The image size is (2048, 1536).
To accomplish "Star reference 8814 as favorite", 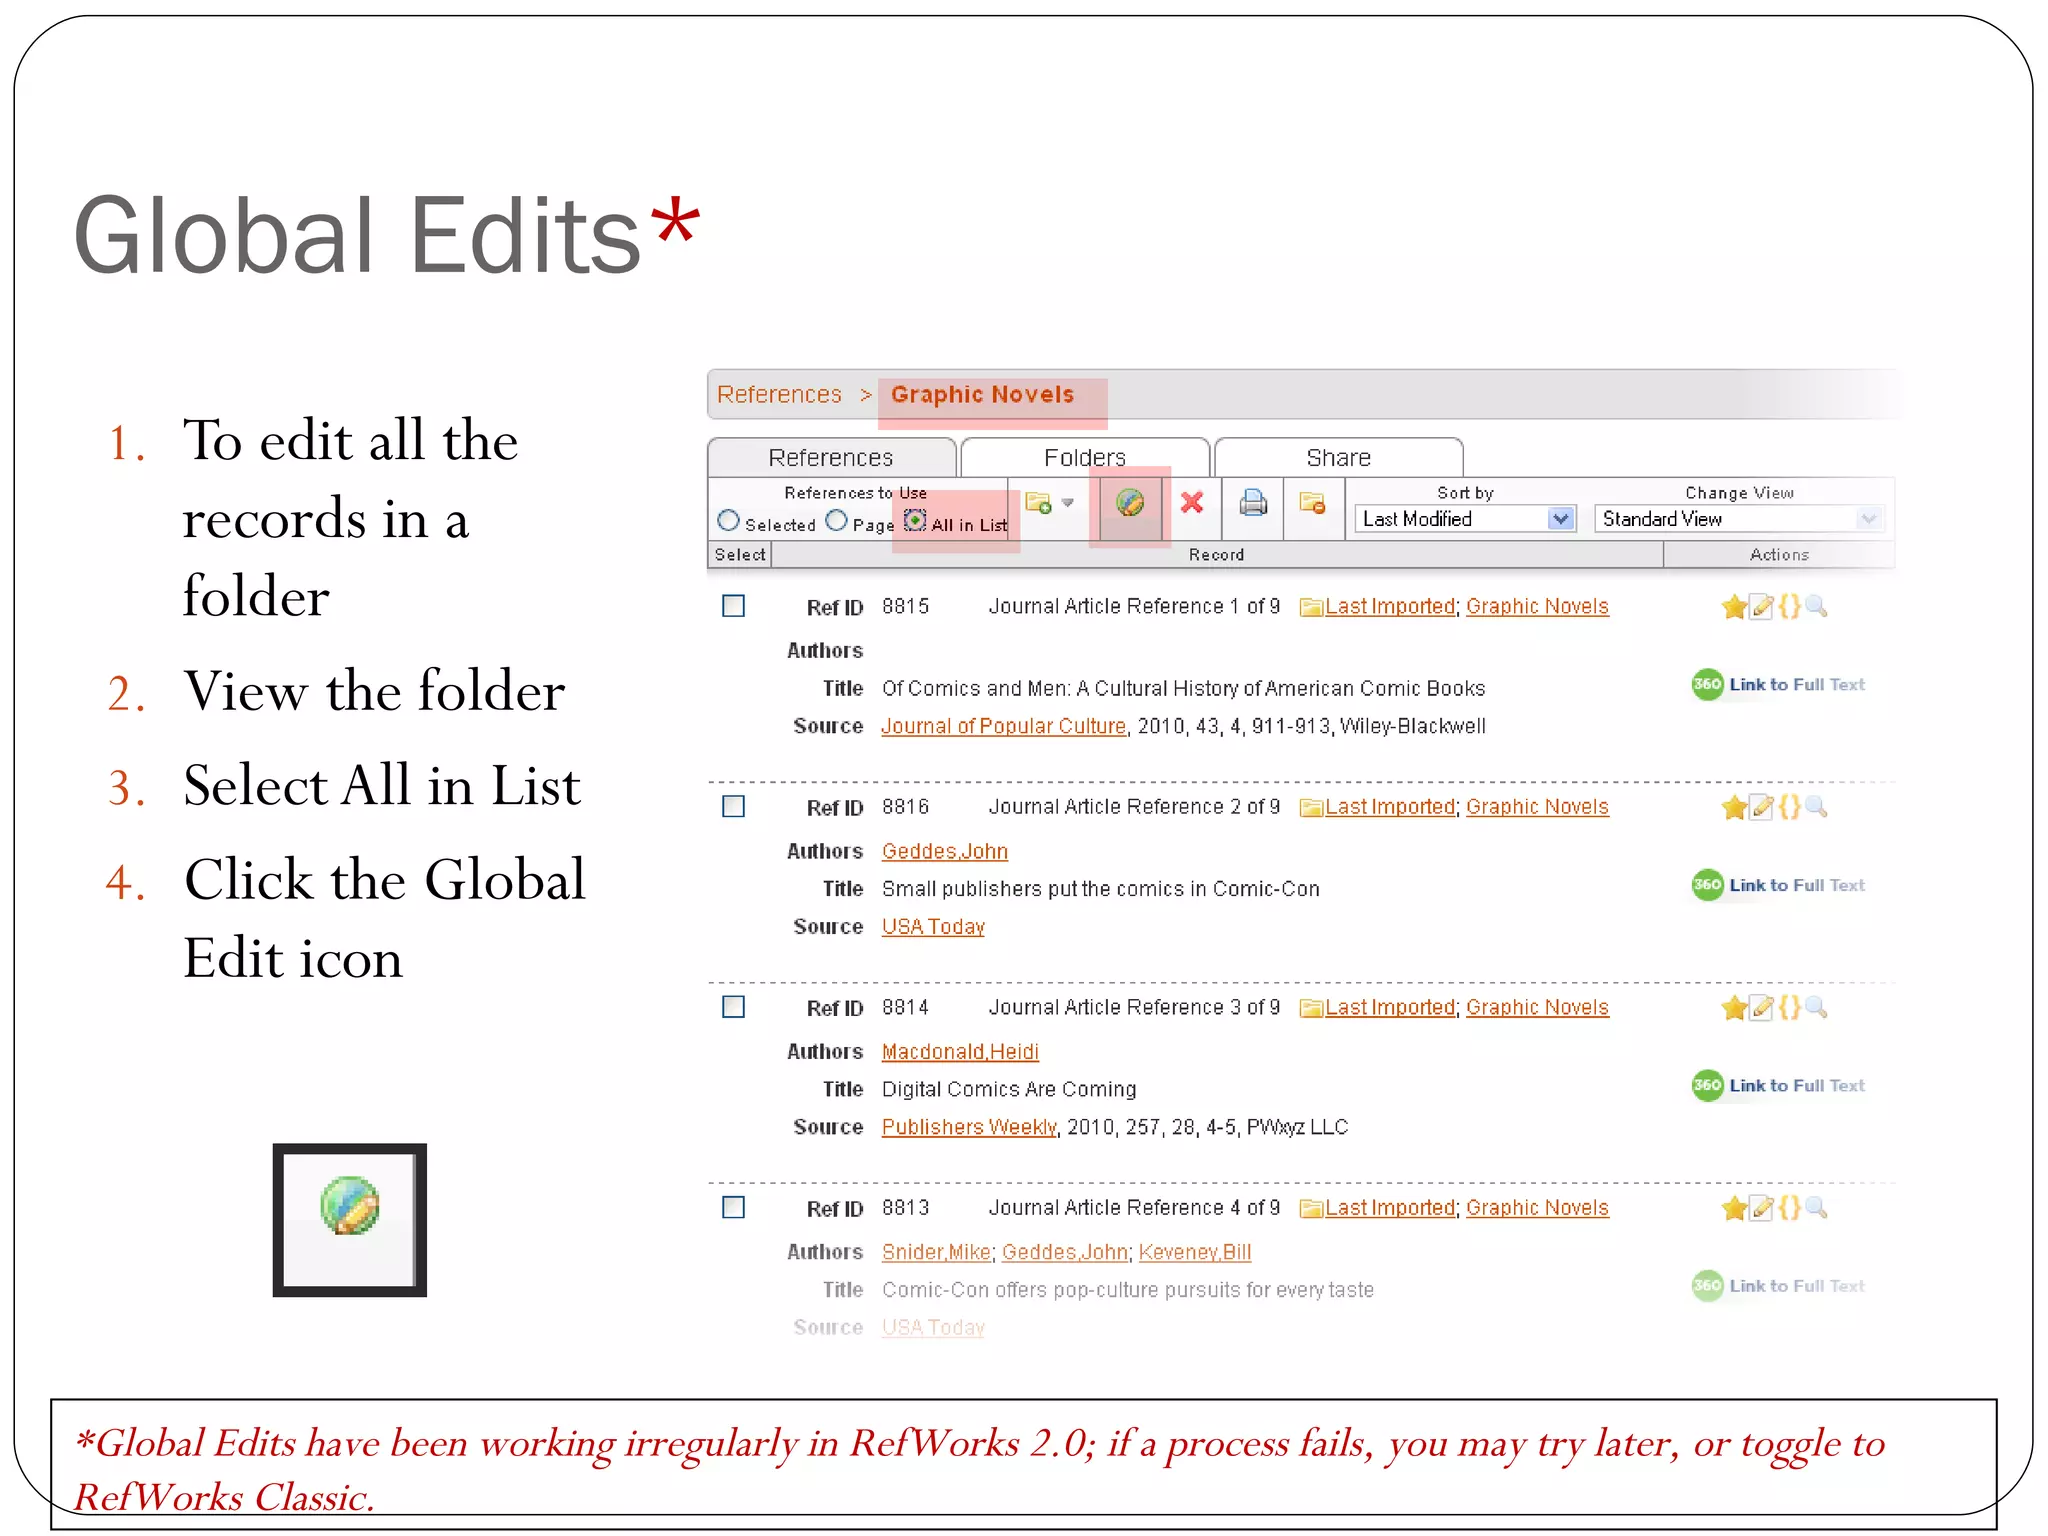I will pyautogui.click(x=1734, y=1008).
